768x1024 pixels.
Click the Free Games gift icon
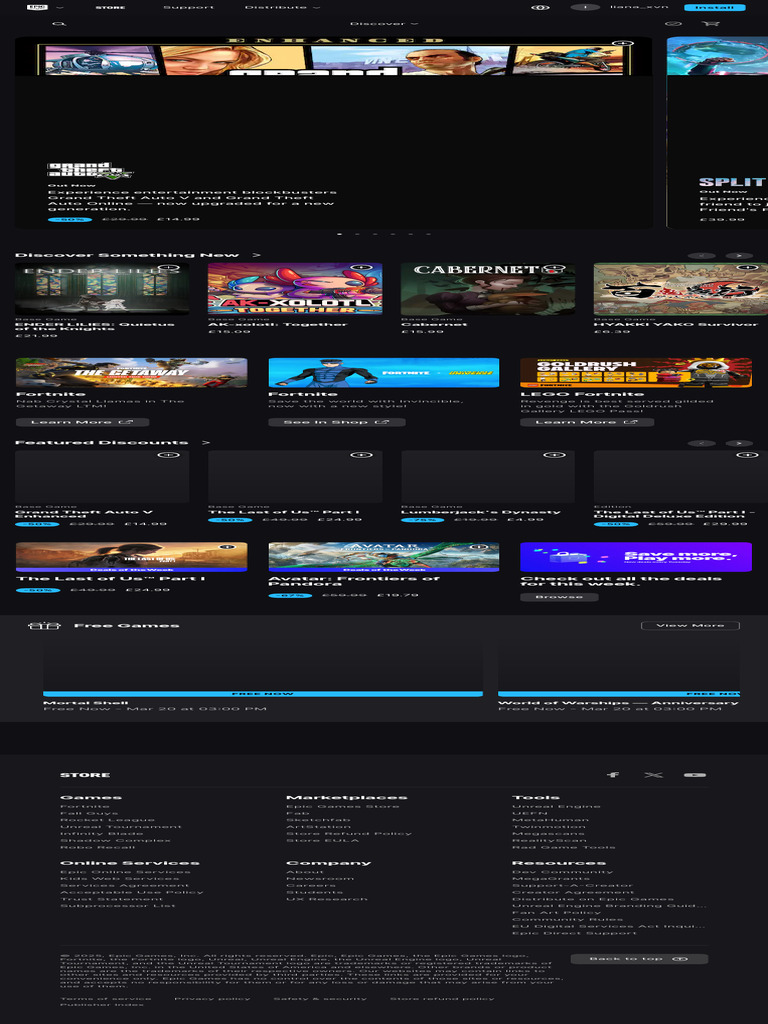[44, 626]
